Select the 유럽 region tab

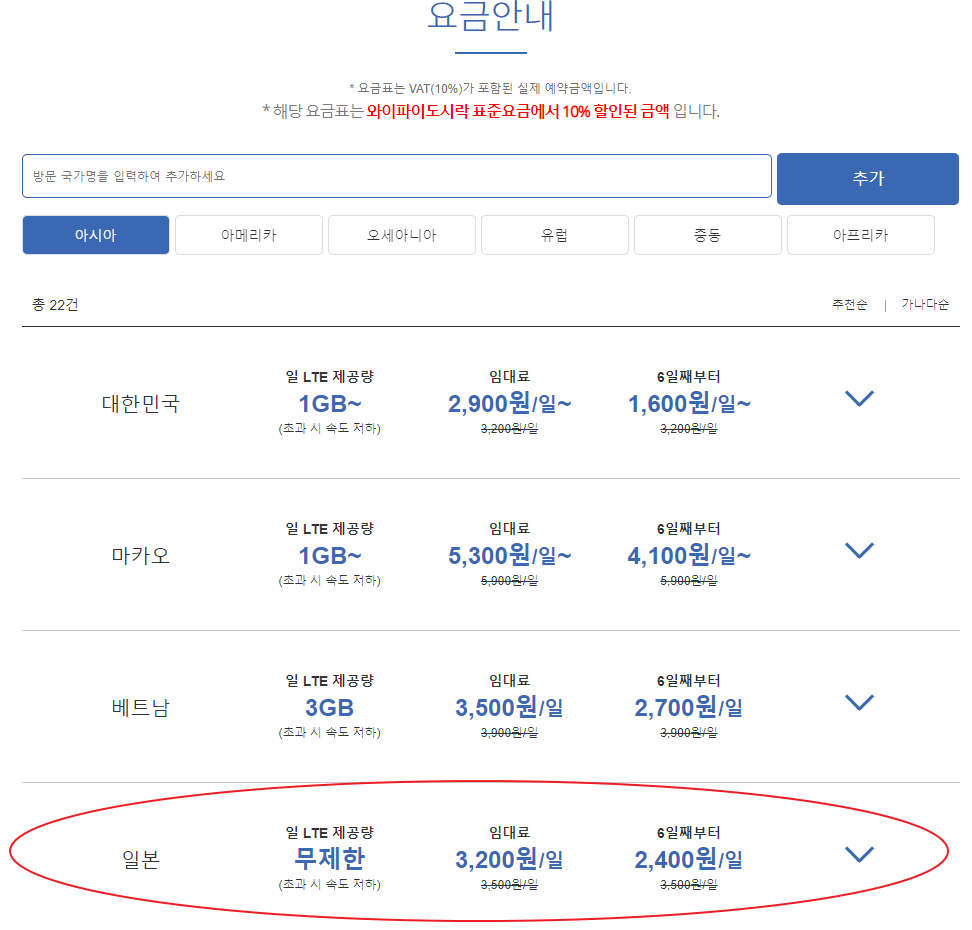555,235
